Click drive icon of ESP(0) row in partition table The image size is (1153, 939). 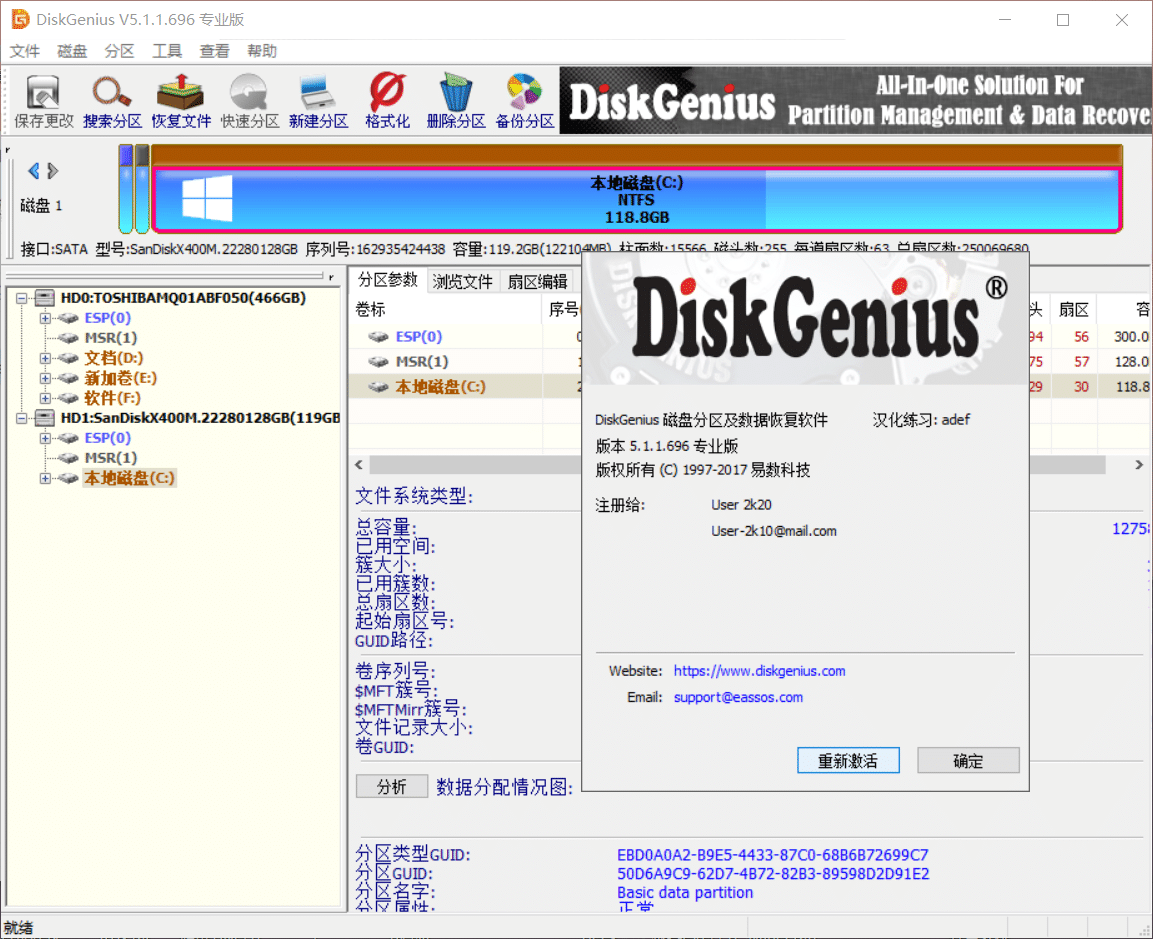(379, 337)
